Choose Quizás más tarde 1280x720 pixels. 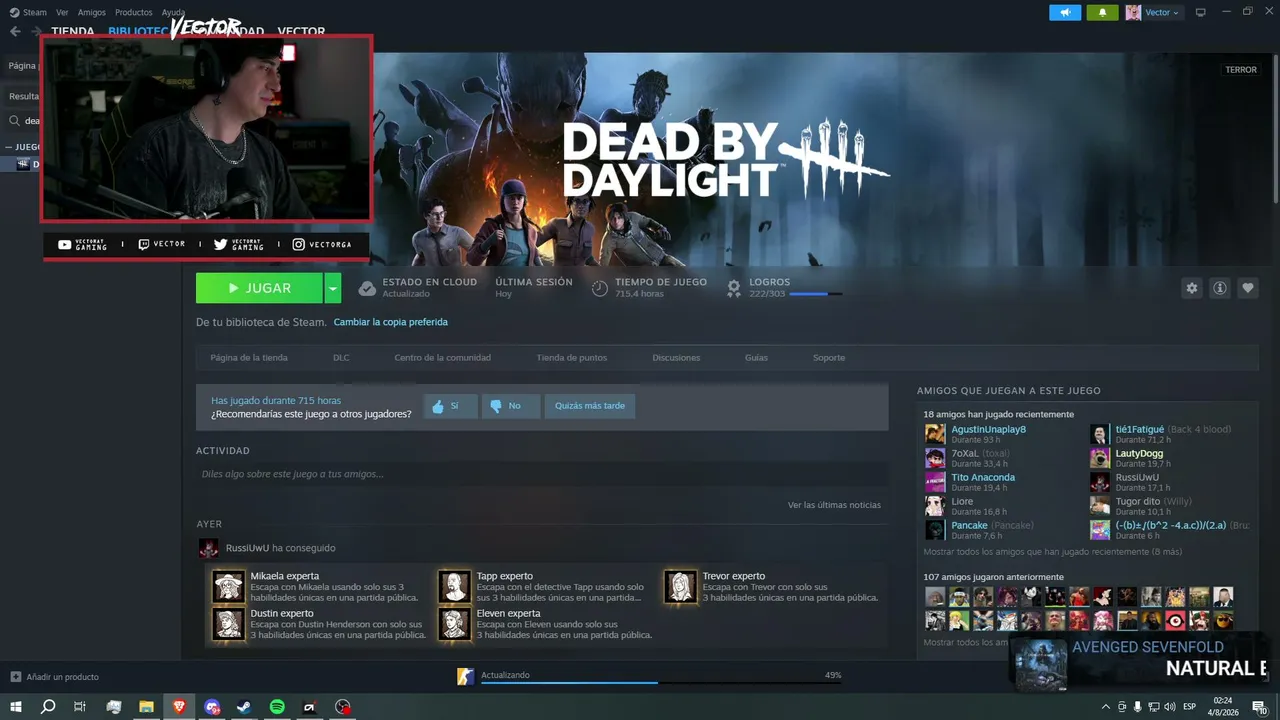(x=590, y=406)
